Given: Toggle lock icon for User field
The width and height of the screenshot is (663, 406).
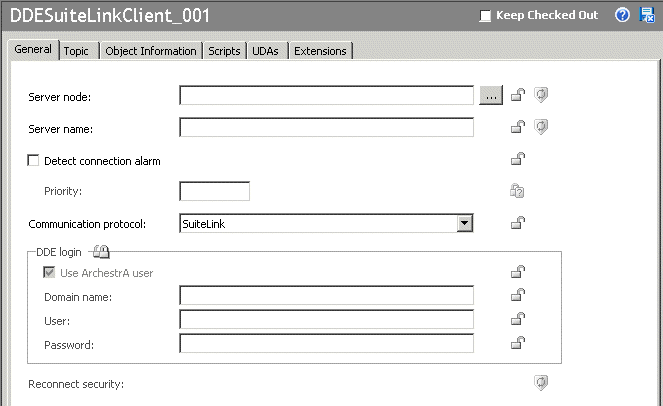Looking at the screenshot, I should point(518,319).
